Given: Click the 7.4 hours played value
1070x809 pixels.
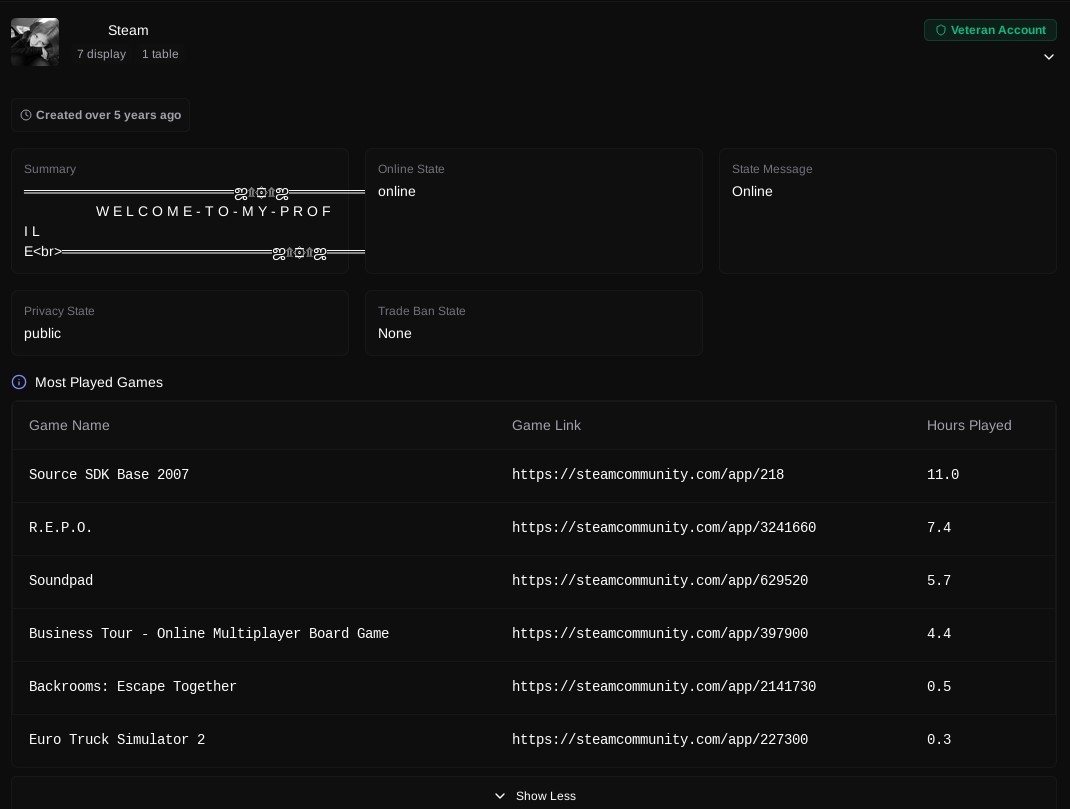Looking at the screenshot, I should click(x=938, y=528).
